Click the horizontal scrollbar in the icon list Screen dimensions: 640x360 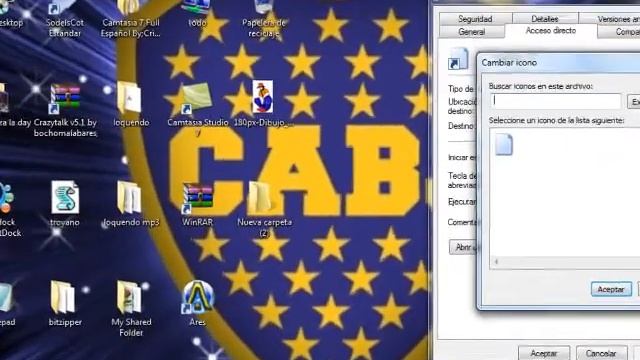point(565,262)
